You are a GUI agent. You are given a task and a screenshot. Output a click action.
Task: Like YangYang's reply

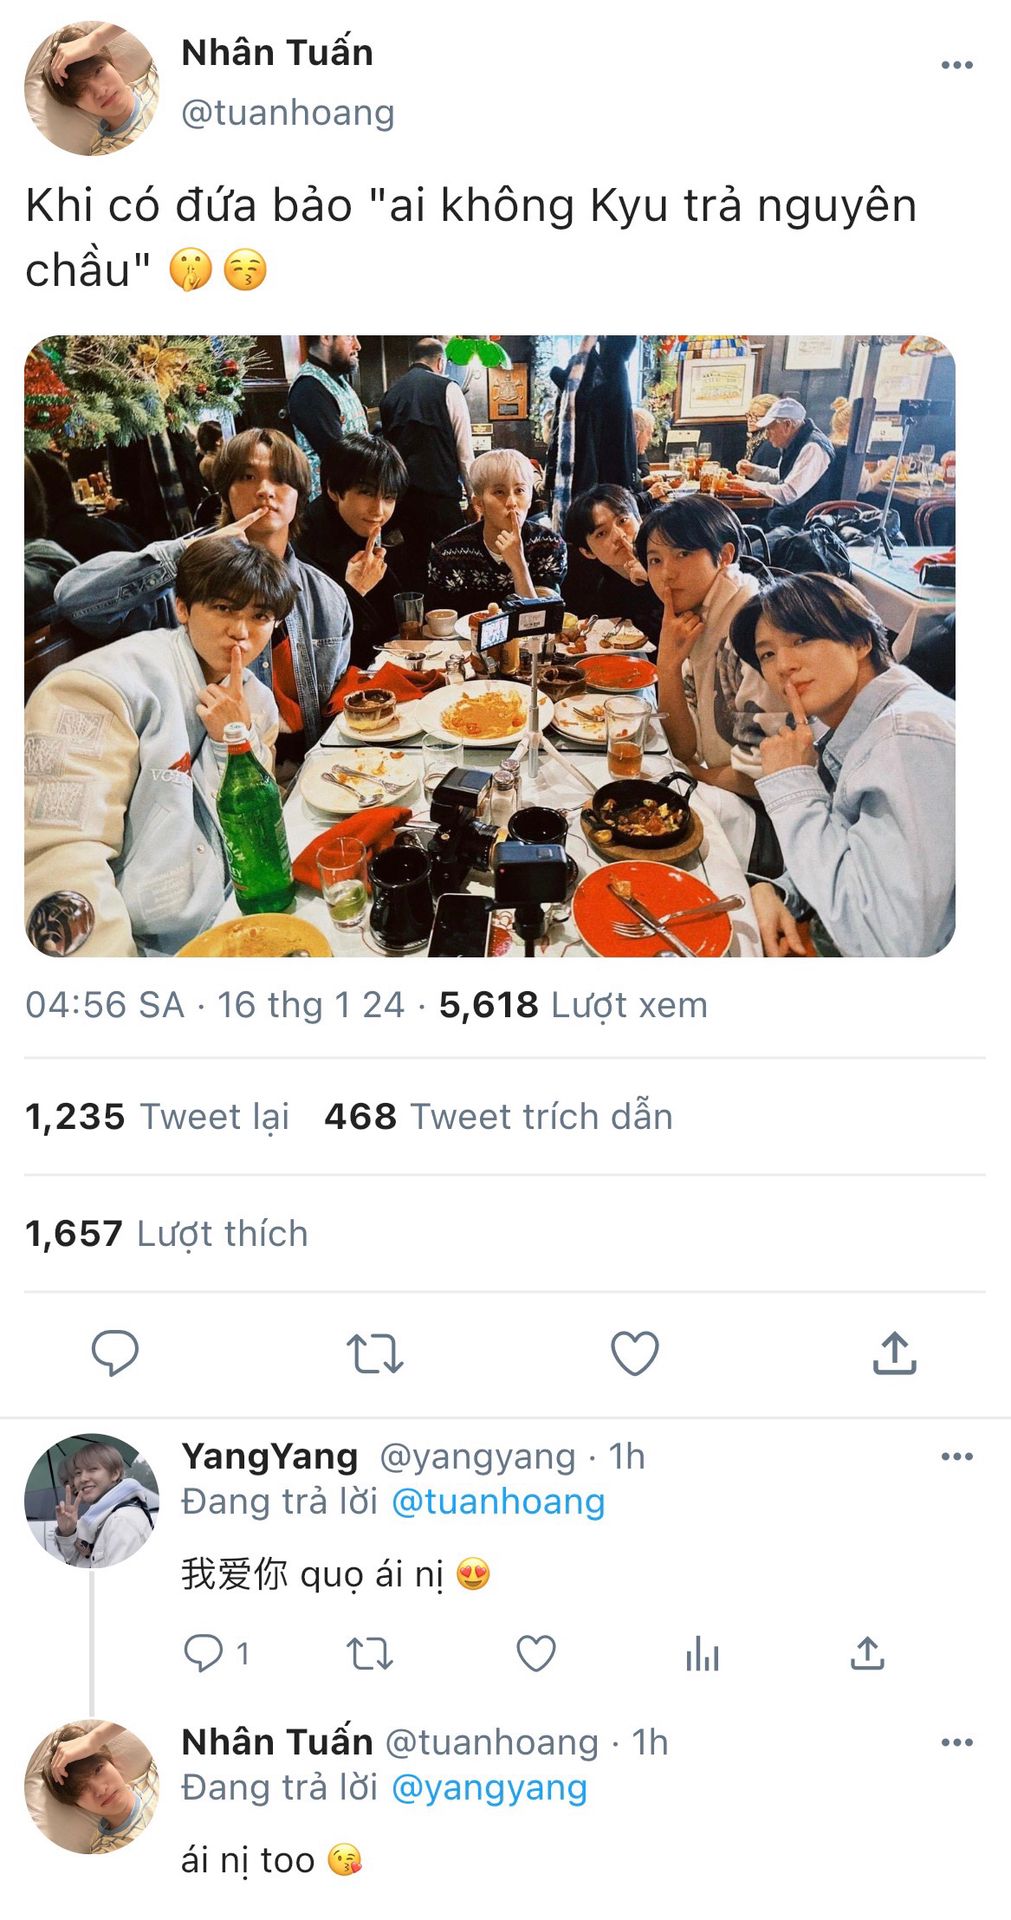click(536, 1653)
